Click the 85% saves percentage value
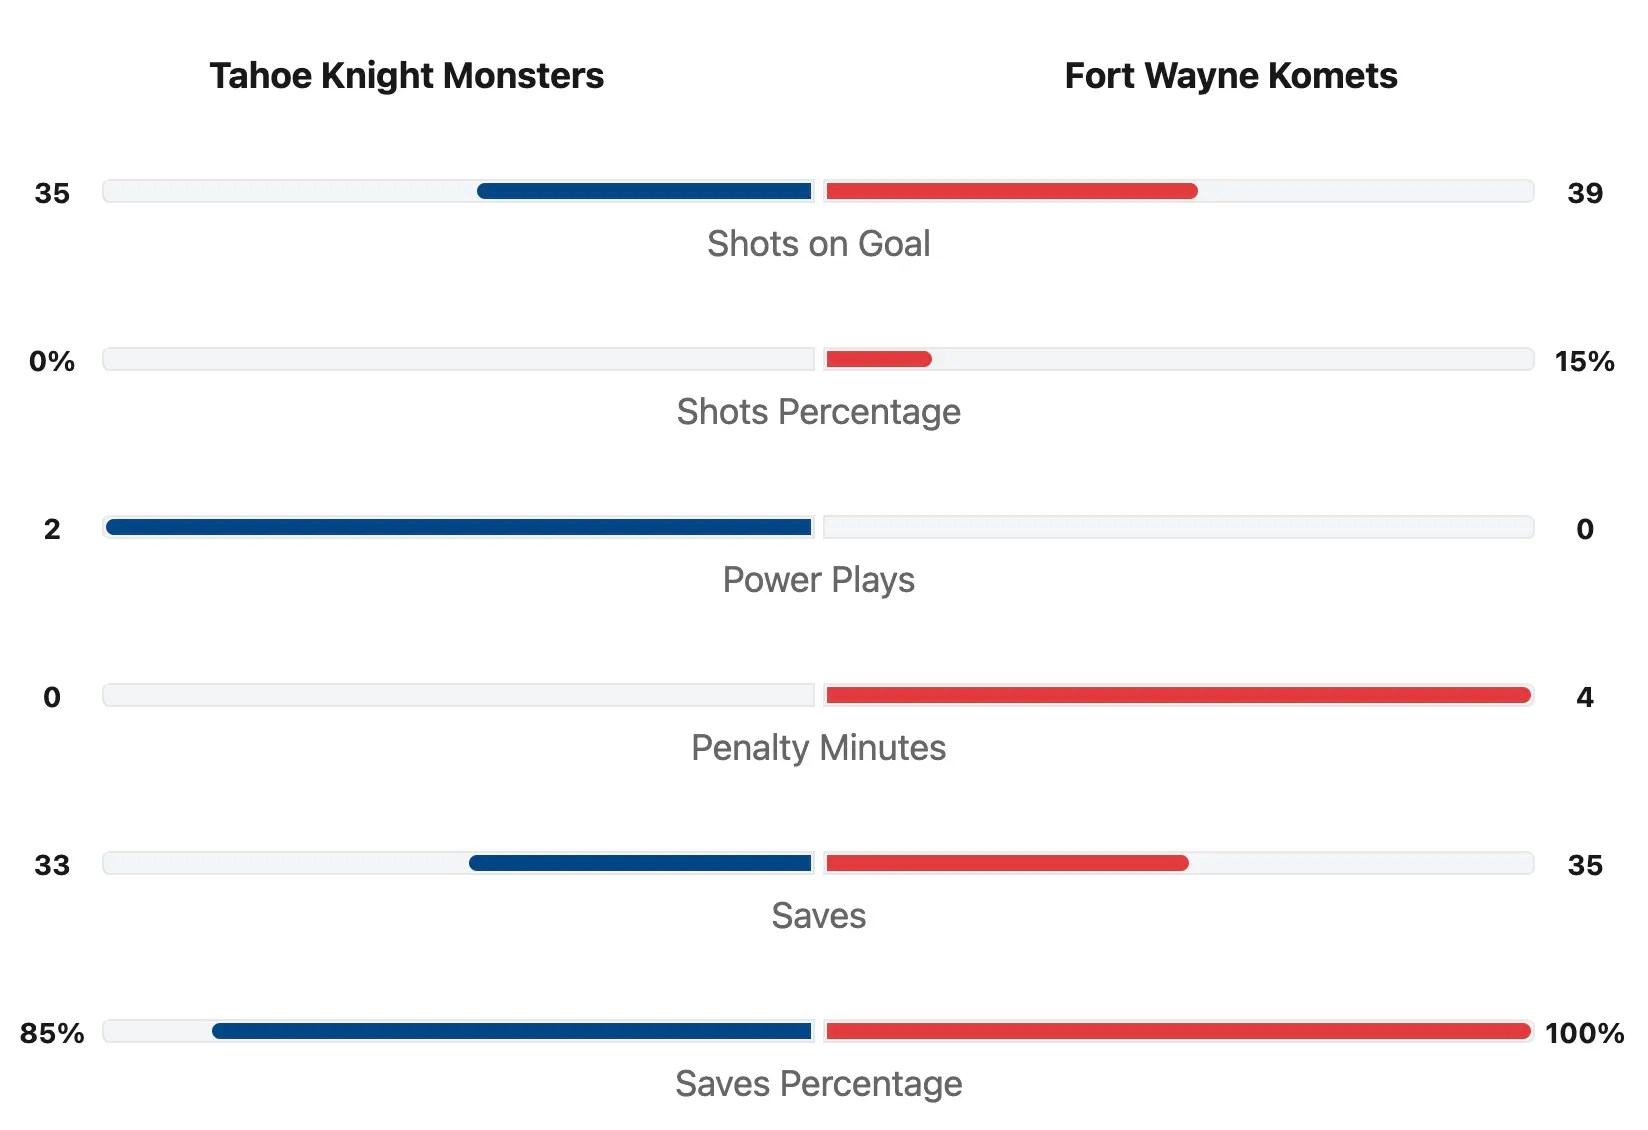 52,1033
